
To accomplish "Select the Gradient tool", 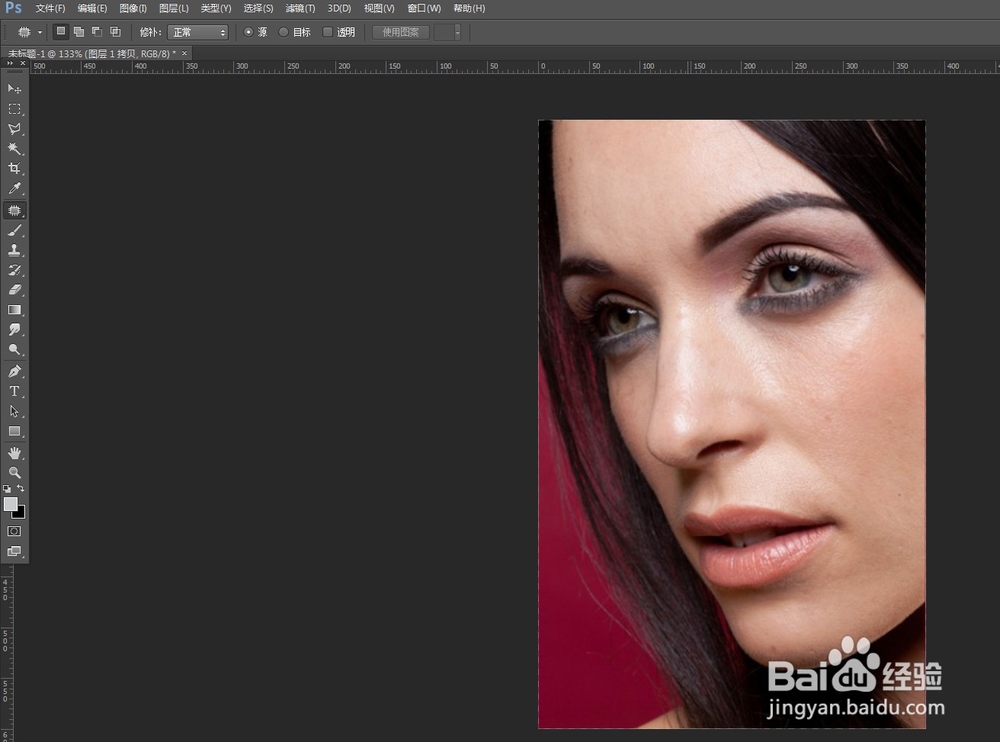I will click(14, 309).
